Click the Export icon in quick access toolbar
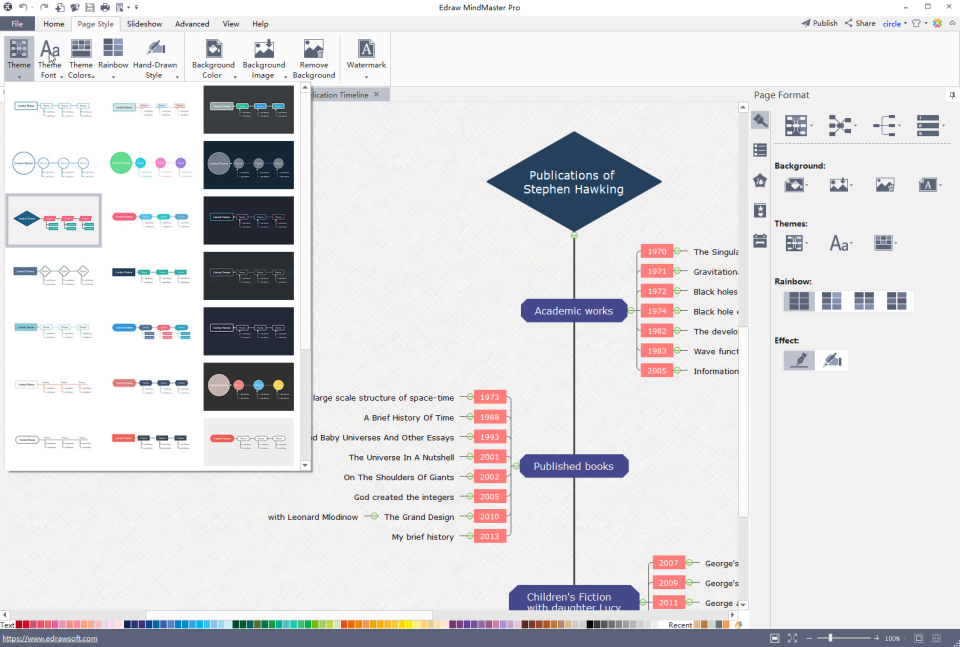Viewport: 960px width, 647px height. tap(119, 7)
